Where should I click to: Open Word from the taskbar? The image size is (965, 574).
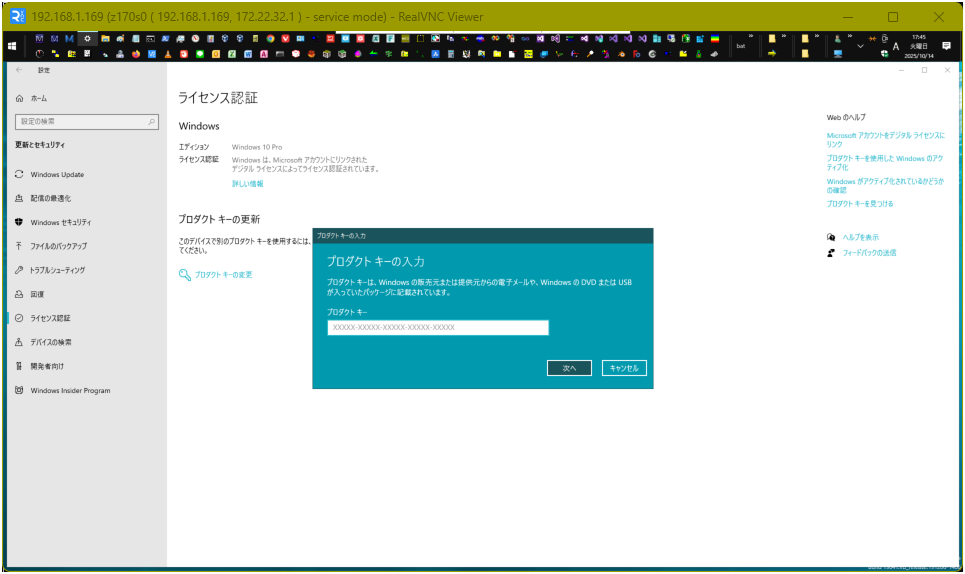(x=247, y=54)
